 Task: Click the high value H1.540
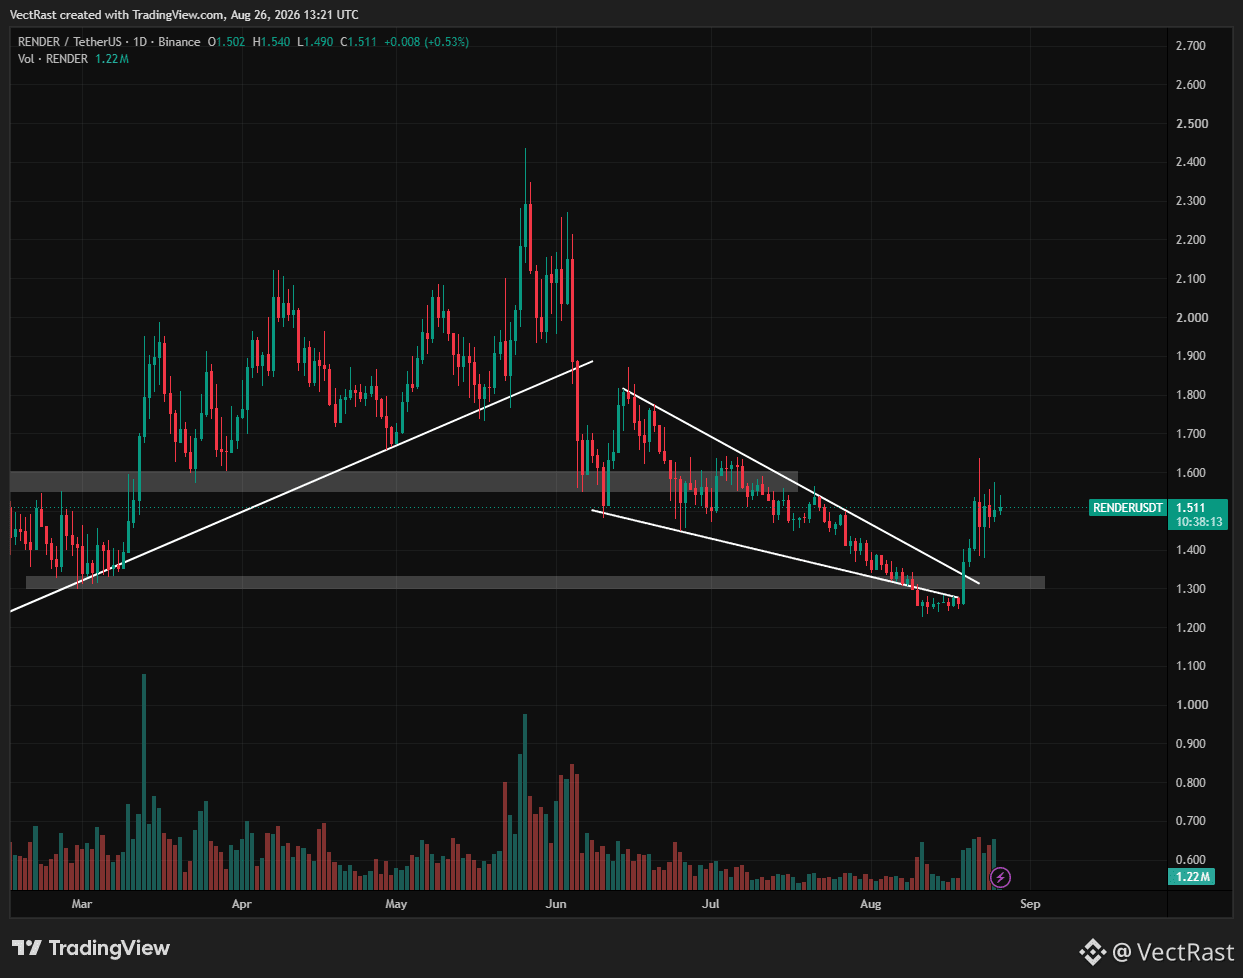coord(271,42)
